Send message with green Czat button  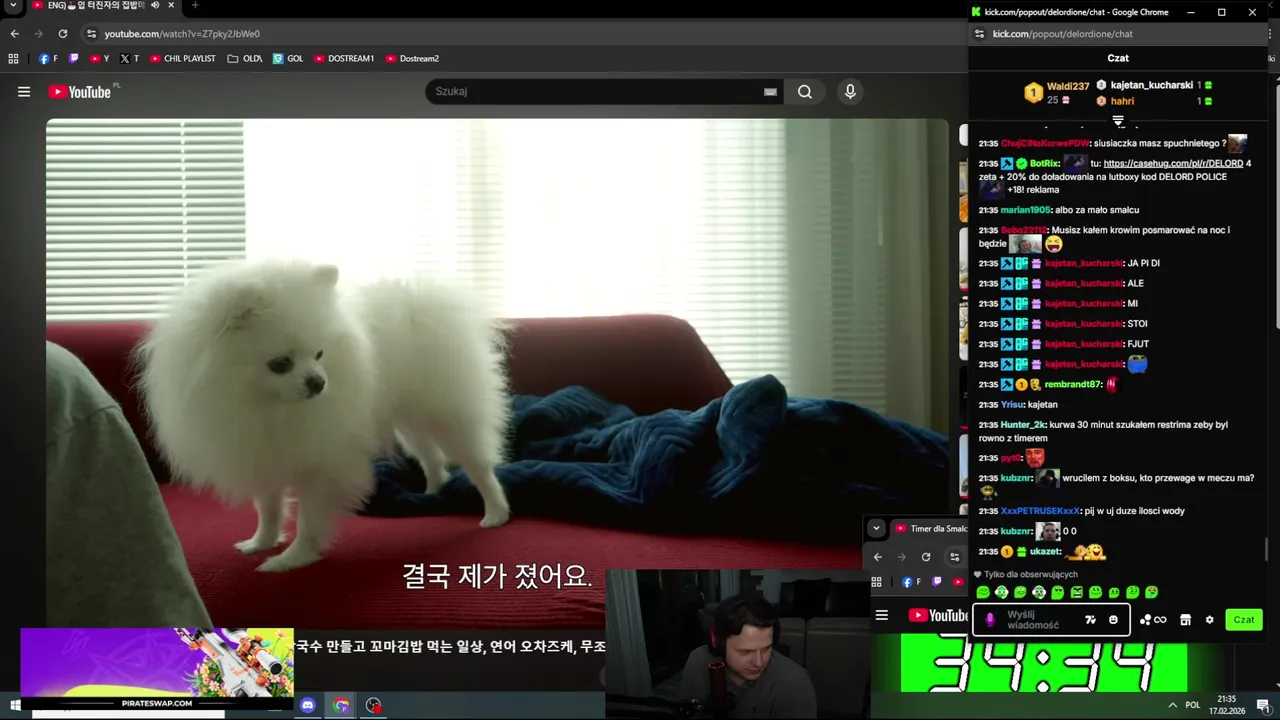[x=1244, y=620]
